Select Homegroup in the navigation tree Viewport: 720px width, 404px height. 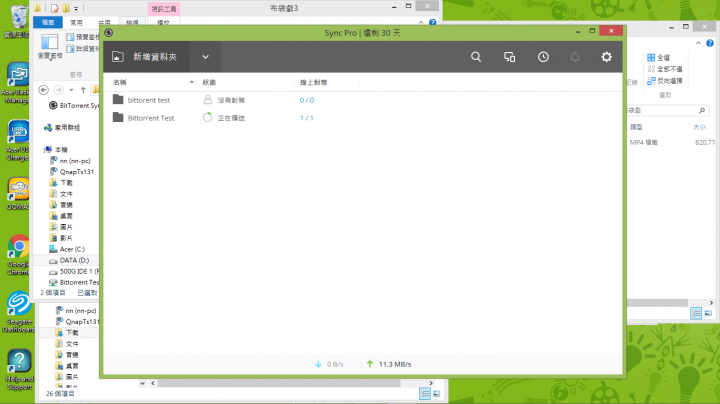[x=62, y=128]
